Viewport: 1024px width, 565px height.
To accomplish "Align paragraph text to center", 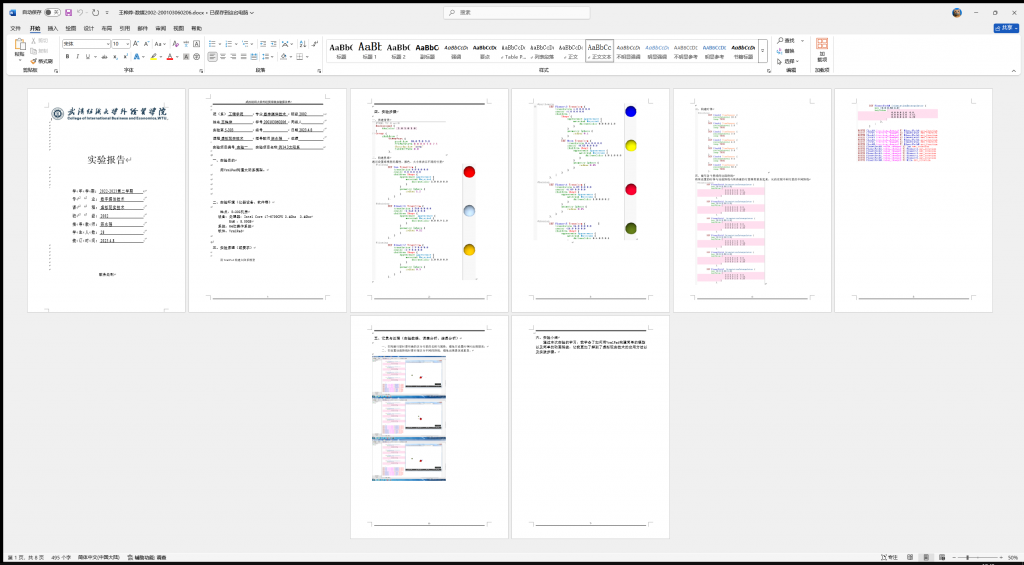I will (x=224, y=57).
